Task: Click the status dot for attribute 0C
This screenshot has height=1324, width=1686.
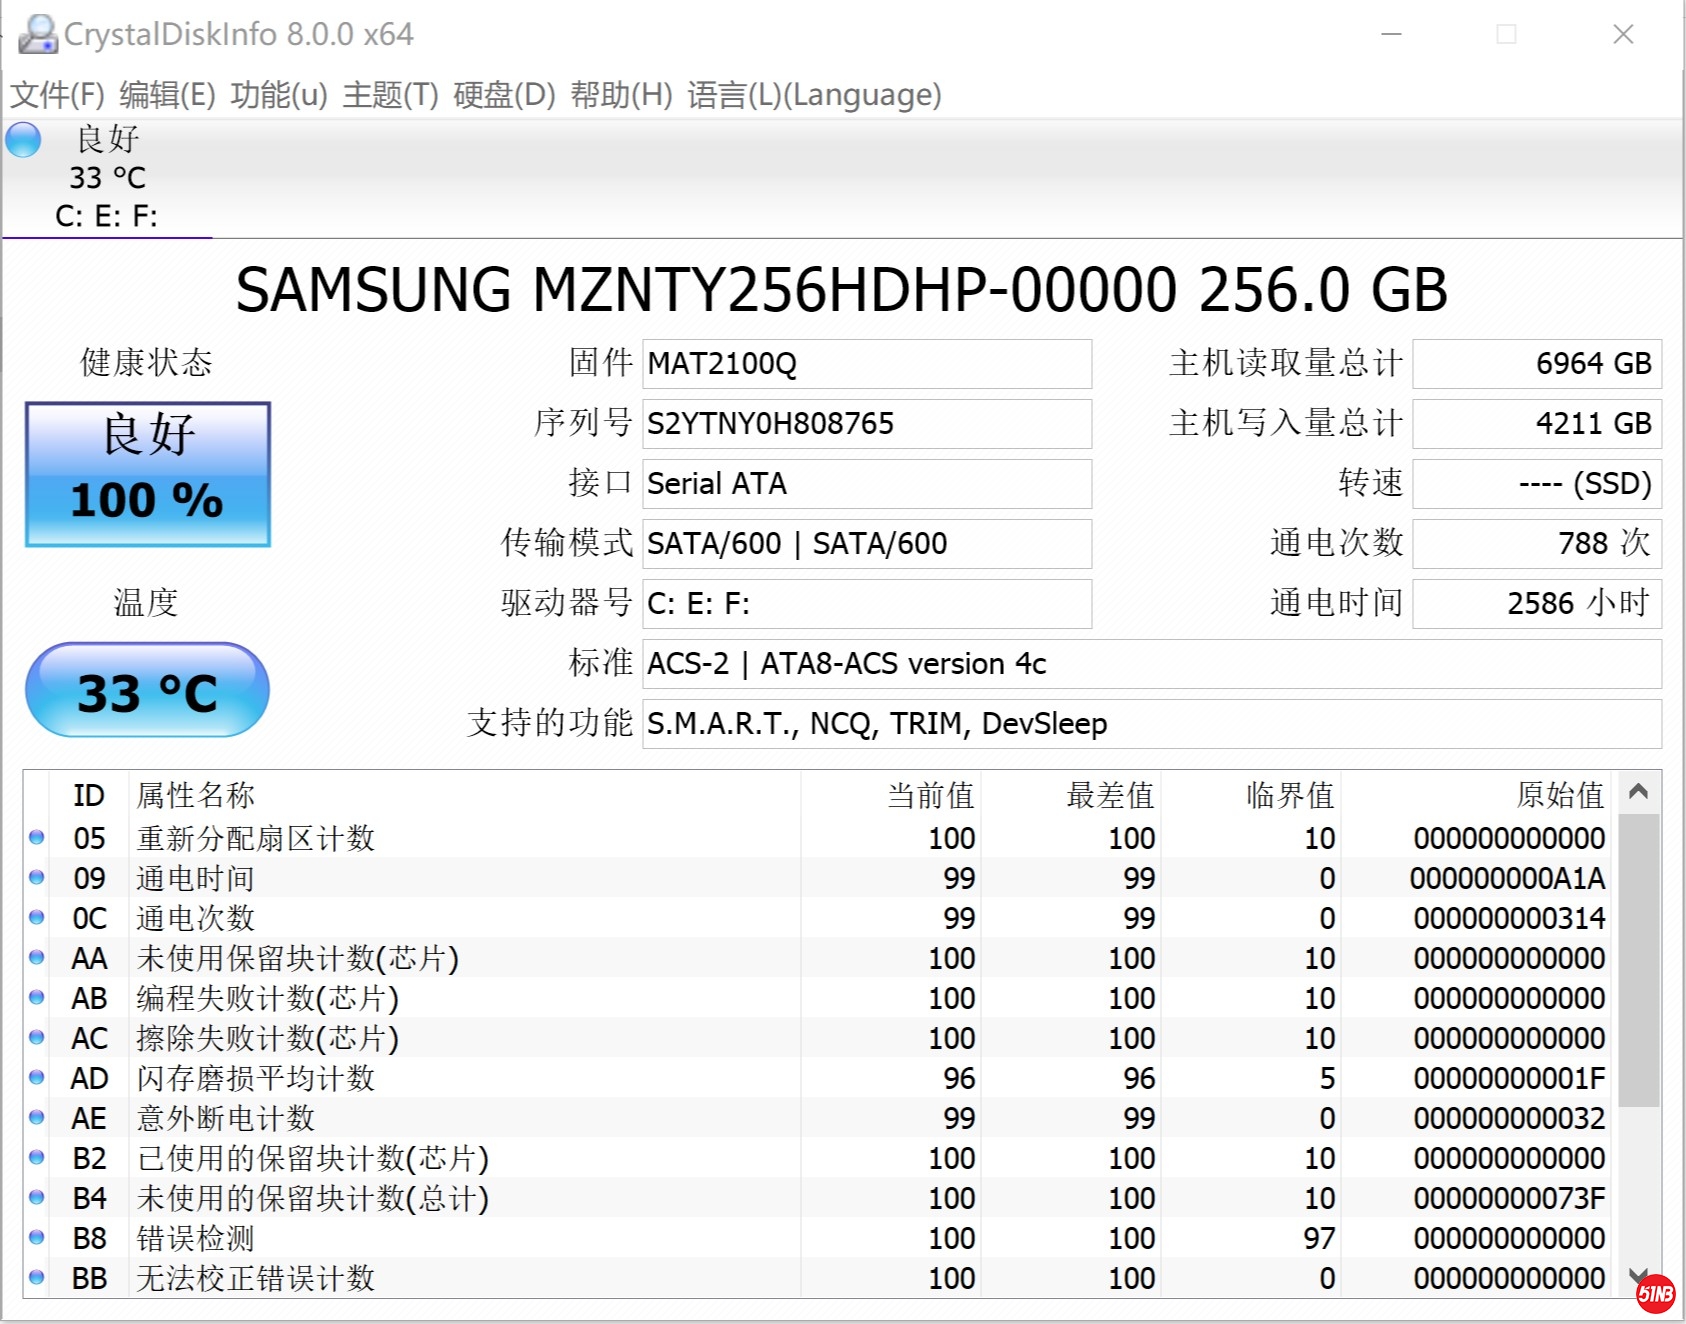Action: [37, 918]
